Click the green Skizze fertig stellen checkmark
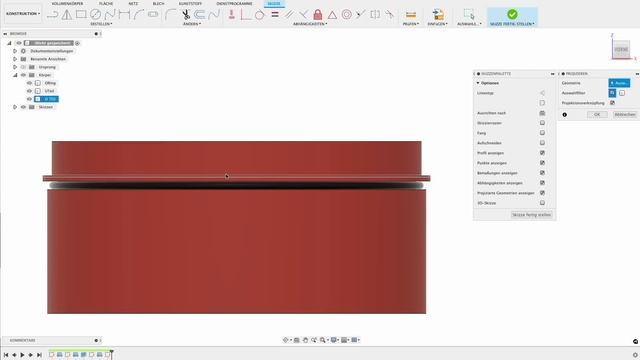 click(512, 14)
